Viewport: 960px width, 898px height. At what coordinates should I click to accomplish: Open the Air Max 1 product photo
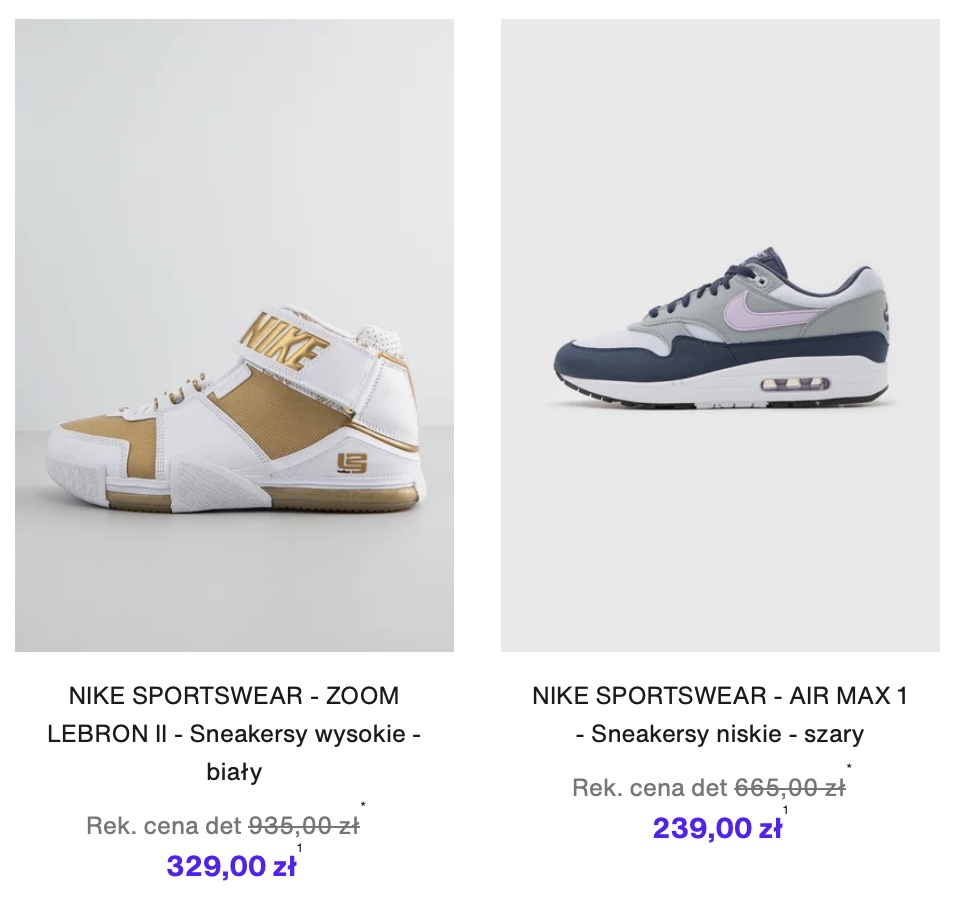(720, 335)
